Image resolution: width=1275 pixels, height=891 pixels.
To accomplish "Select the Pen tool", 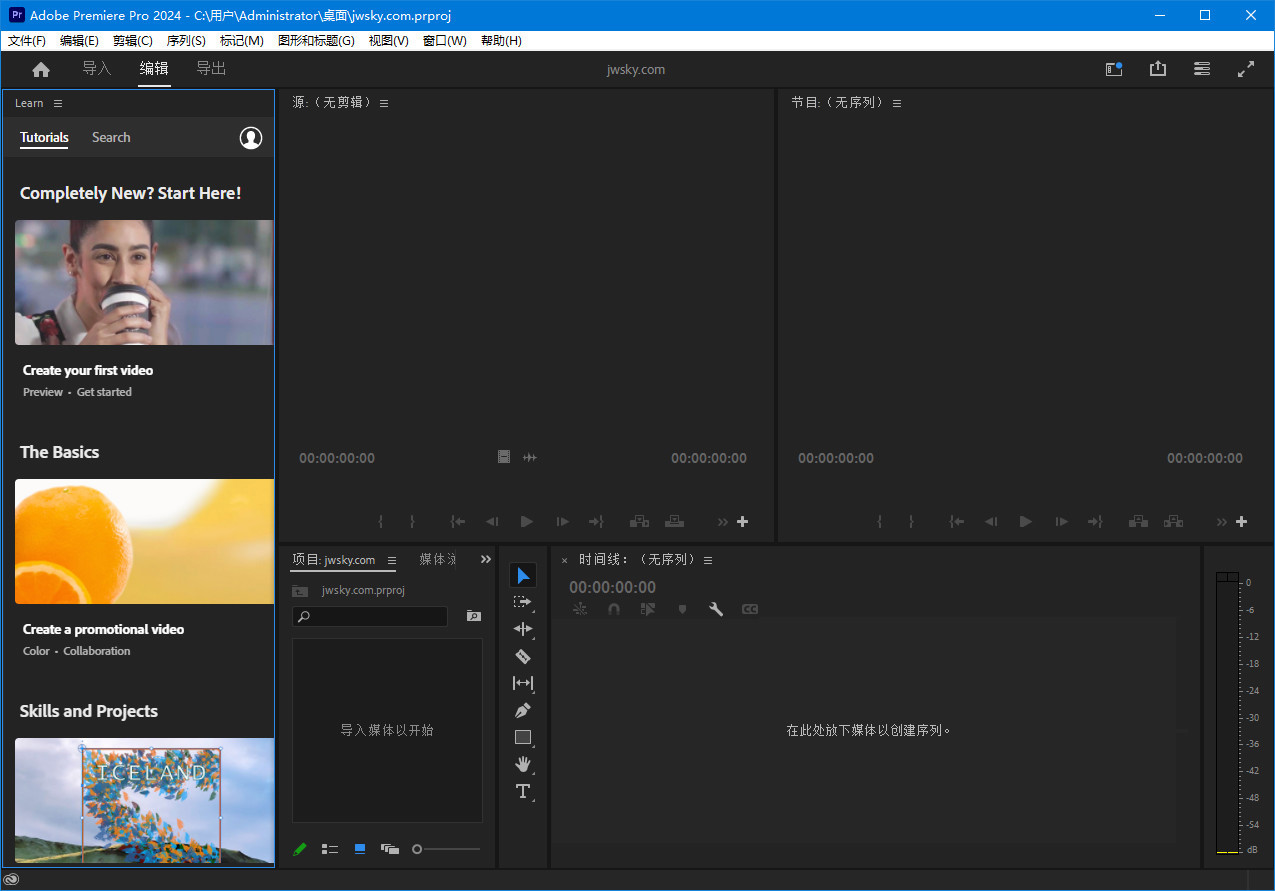I will point(522,710).
